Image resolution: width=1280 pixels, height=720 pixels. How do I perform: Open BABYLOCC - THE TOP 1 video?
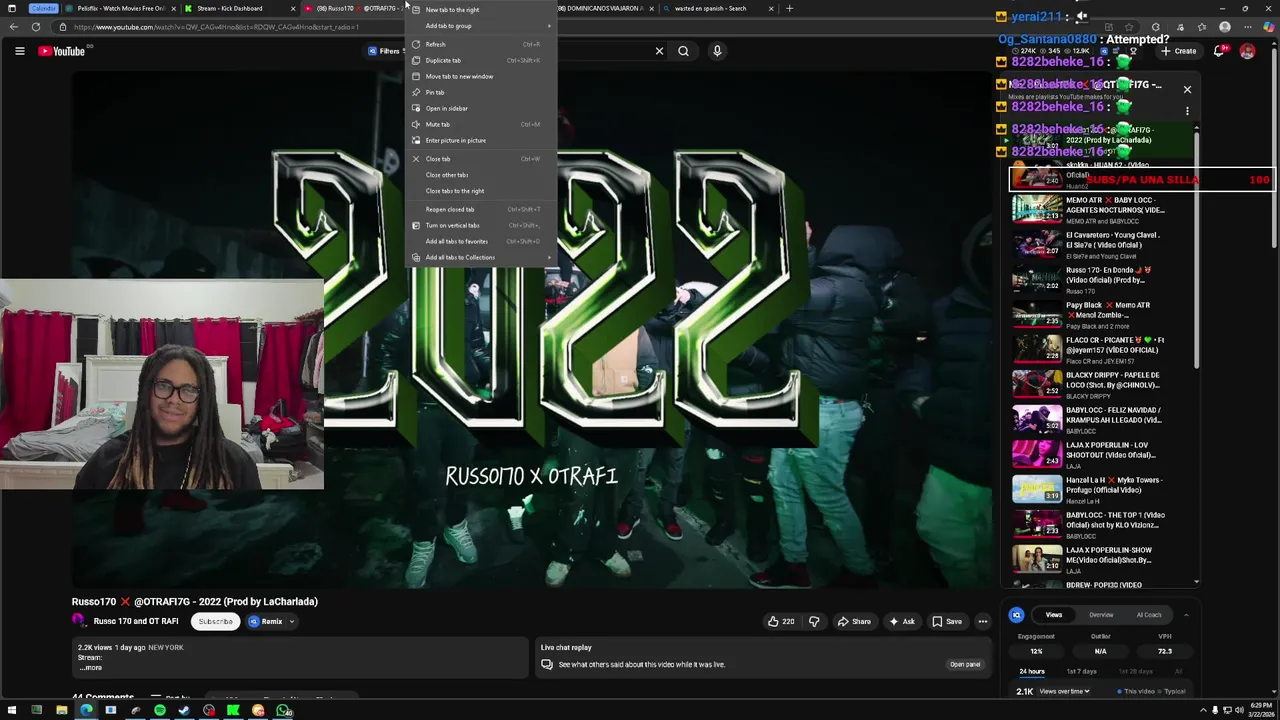(x=1100, y=525)
